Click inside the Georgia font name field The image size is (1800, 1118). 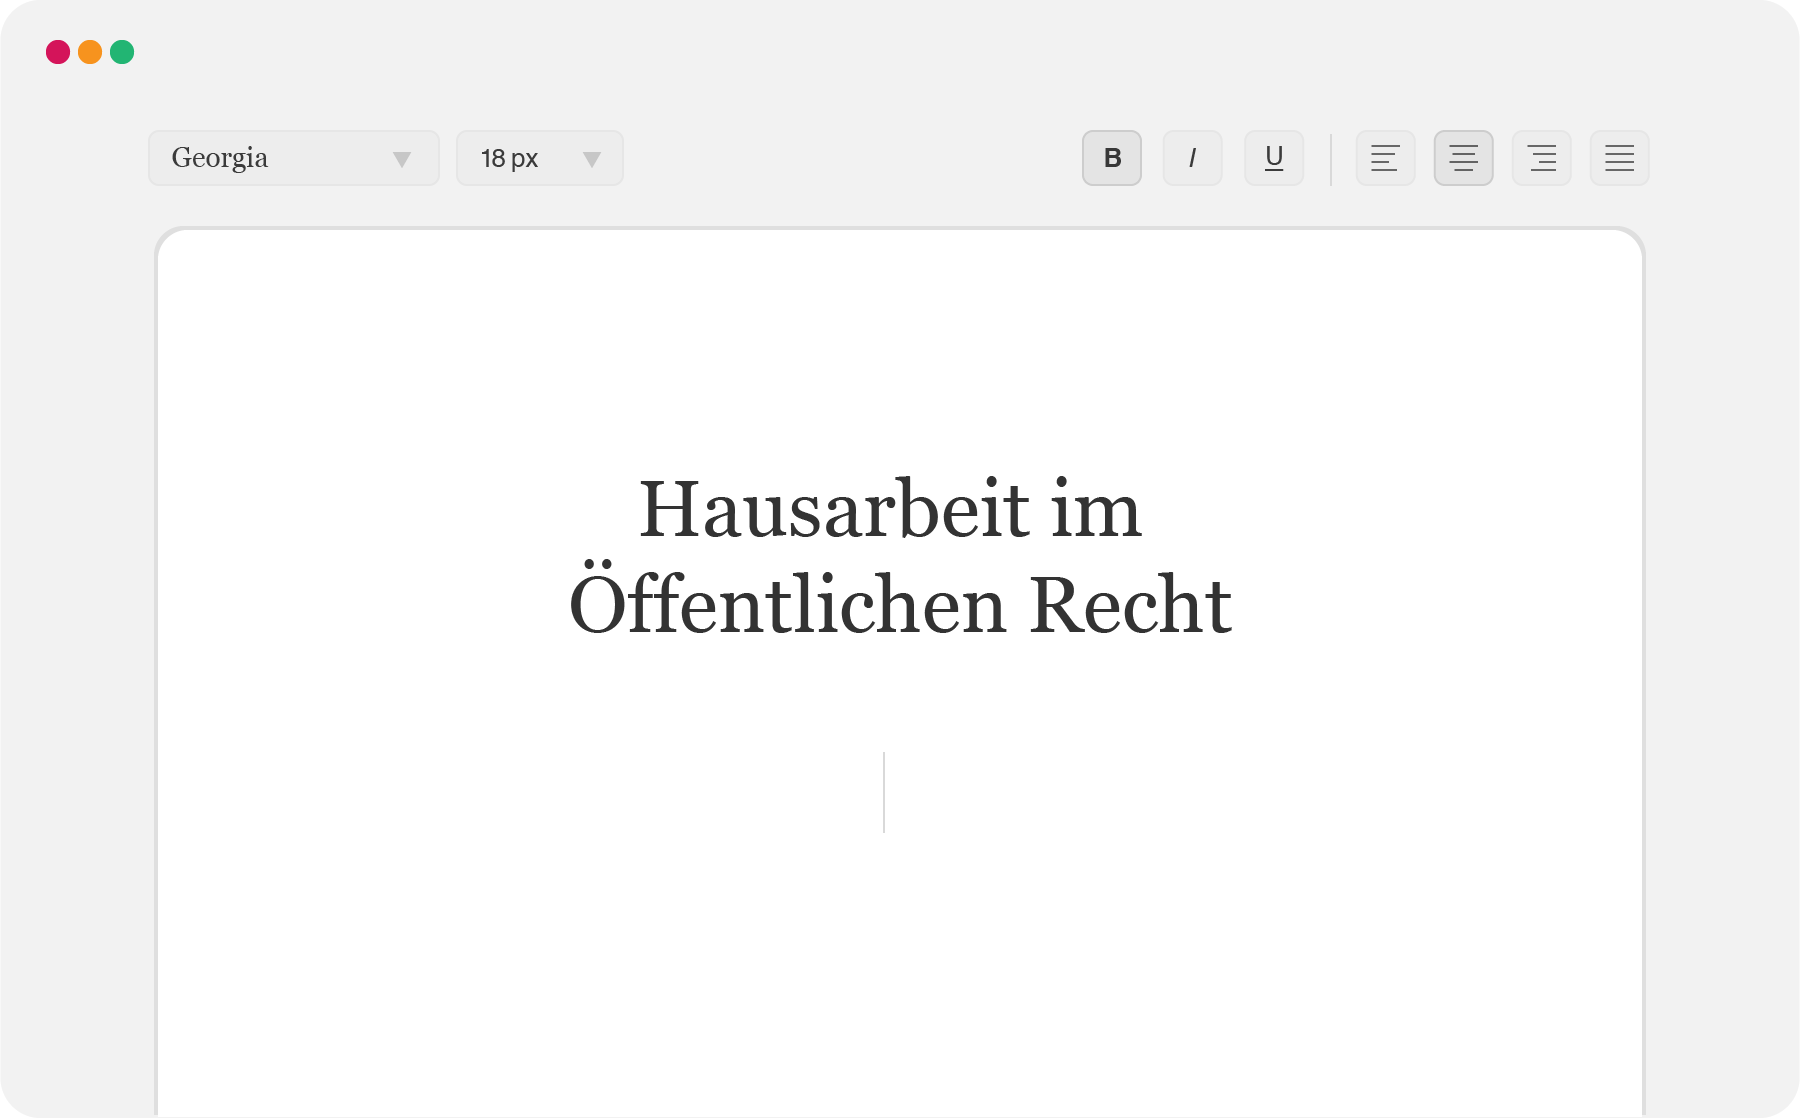point(250,157)
